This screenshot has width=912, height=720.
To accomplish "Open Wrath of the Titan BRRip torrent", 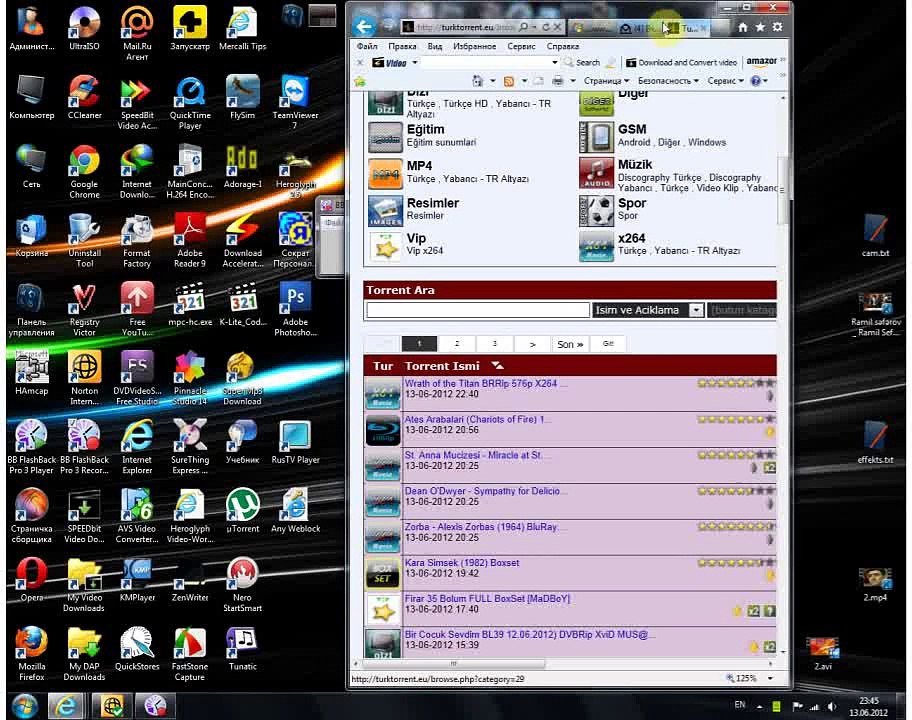I will [484, 383].
